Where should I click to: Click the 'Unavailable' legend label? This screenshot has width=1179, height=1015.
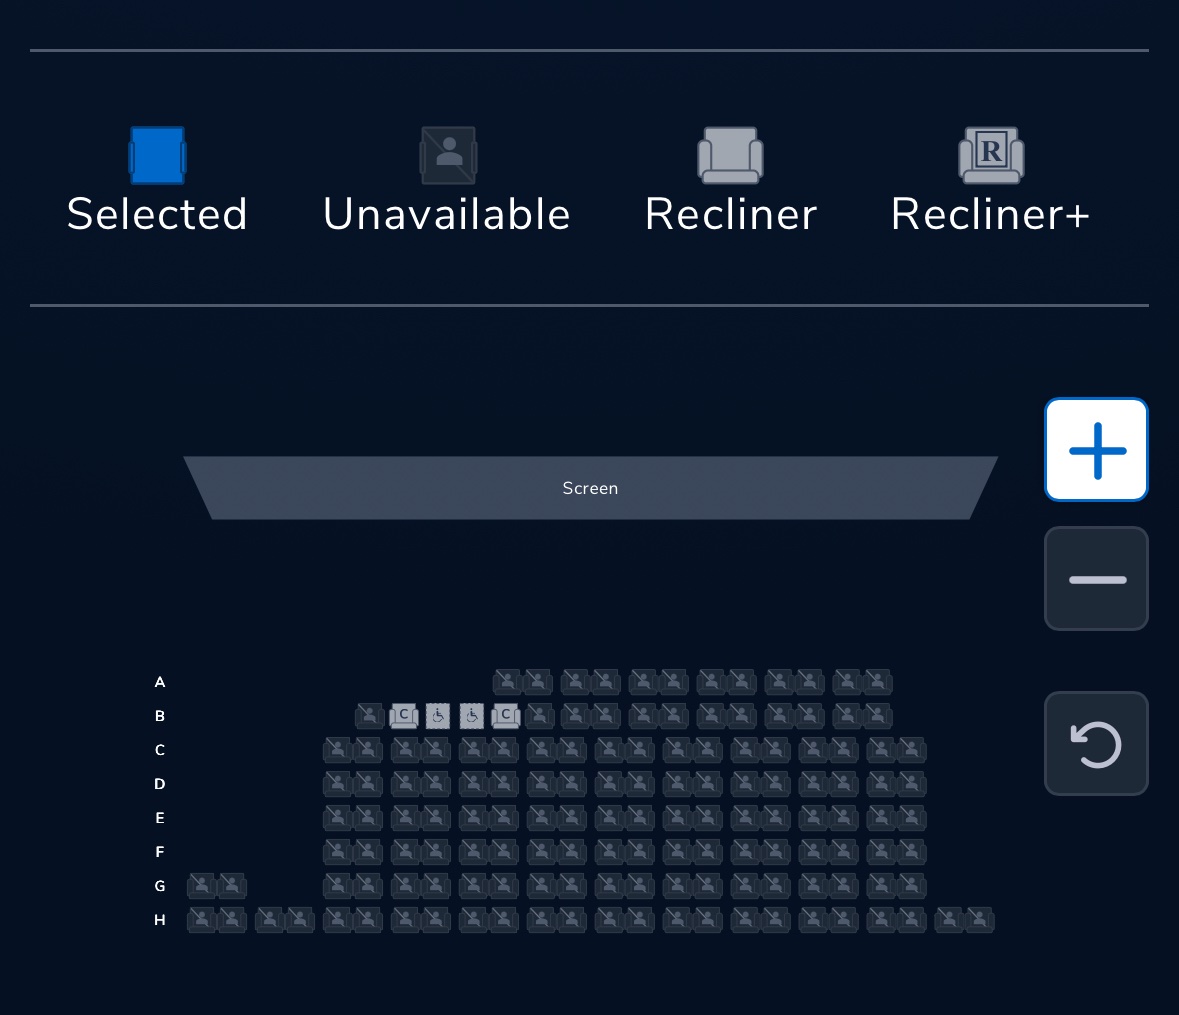[447, 214]
